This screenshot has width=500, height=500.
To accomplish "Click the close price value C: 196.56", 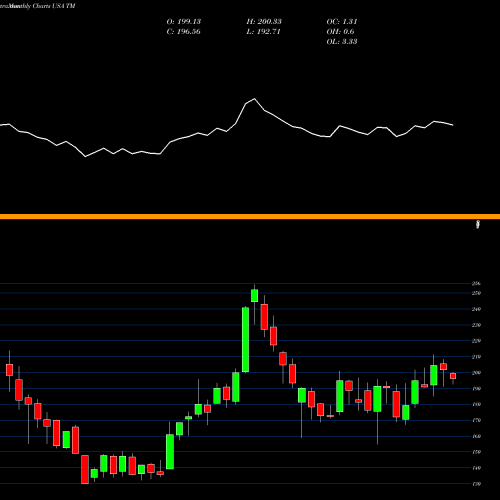I will pos(184,32).
